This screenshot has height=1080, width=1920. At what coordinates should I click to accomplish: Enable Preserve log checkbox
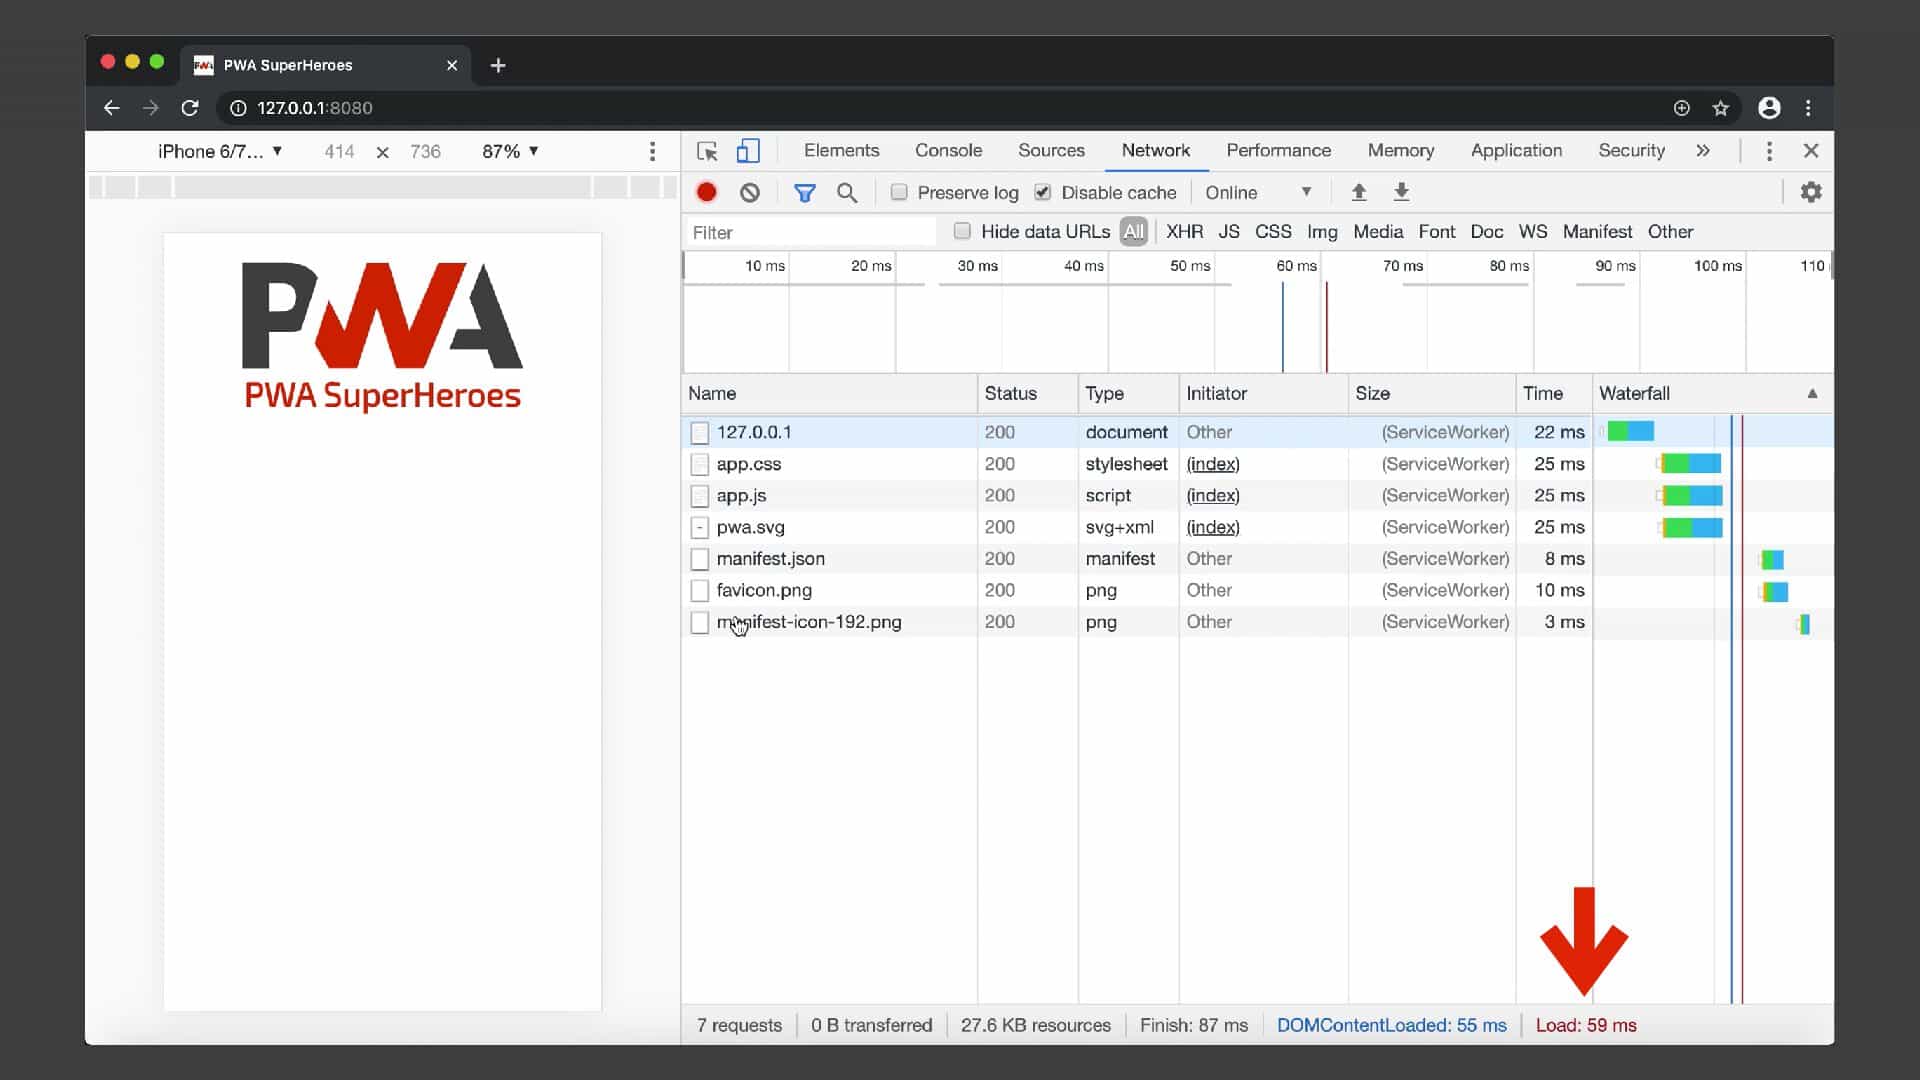899,192
